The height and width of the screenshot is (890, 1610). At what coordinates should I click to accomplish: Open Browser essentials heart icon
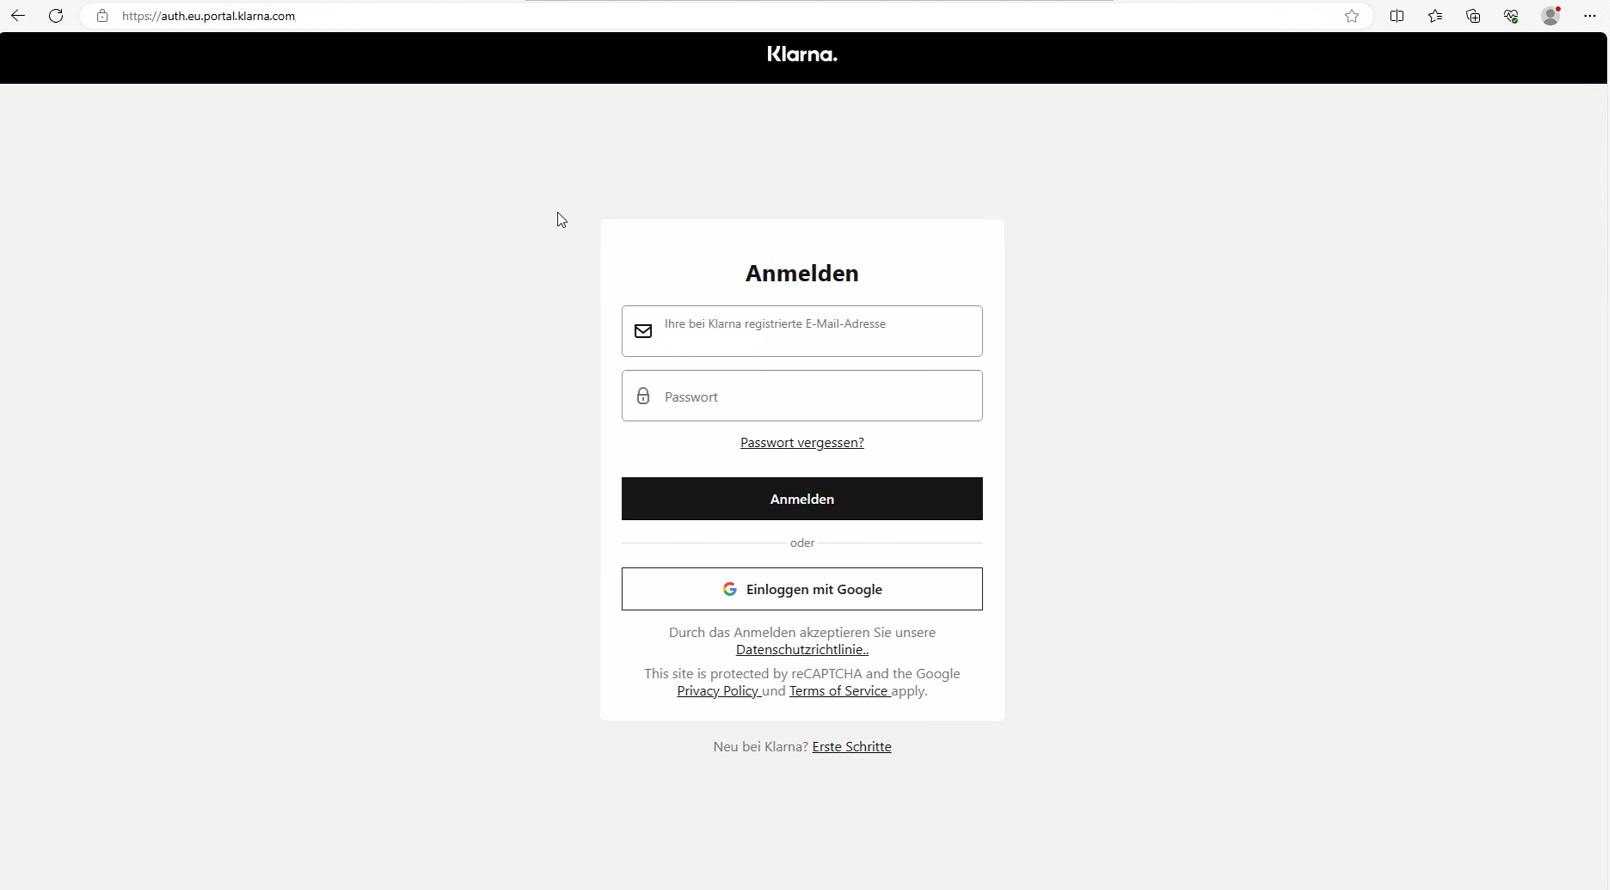click(x=1511, y=16)
